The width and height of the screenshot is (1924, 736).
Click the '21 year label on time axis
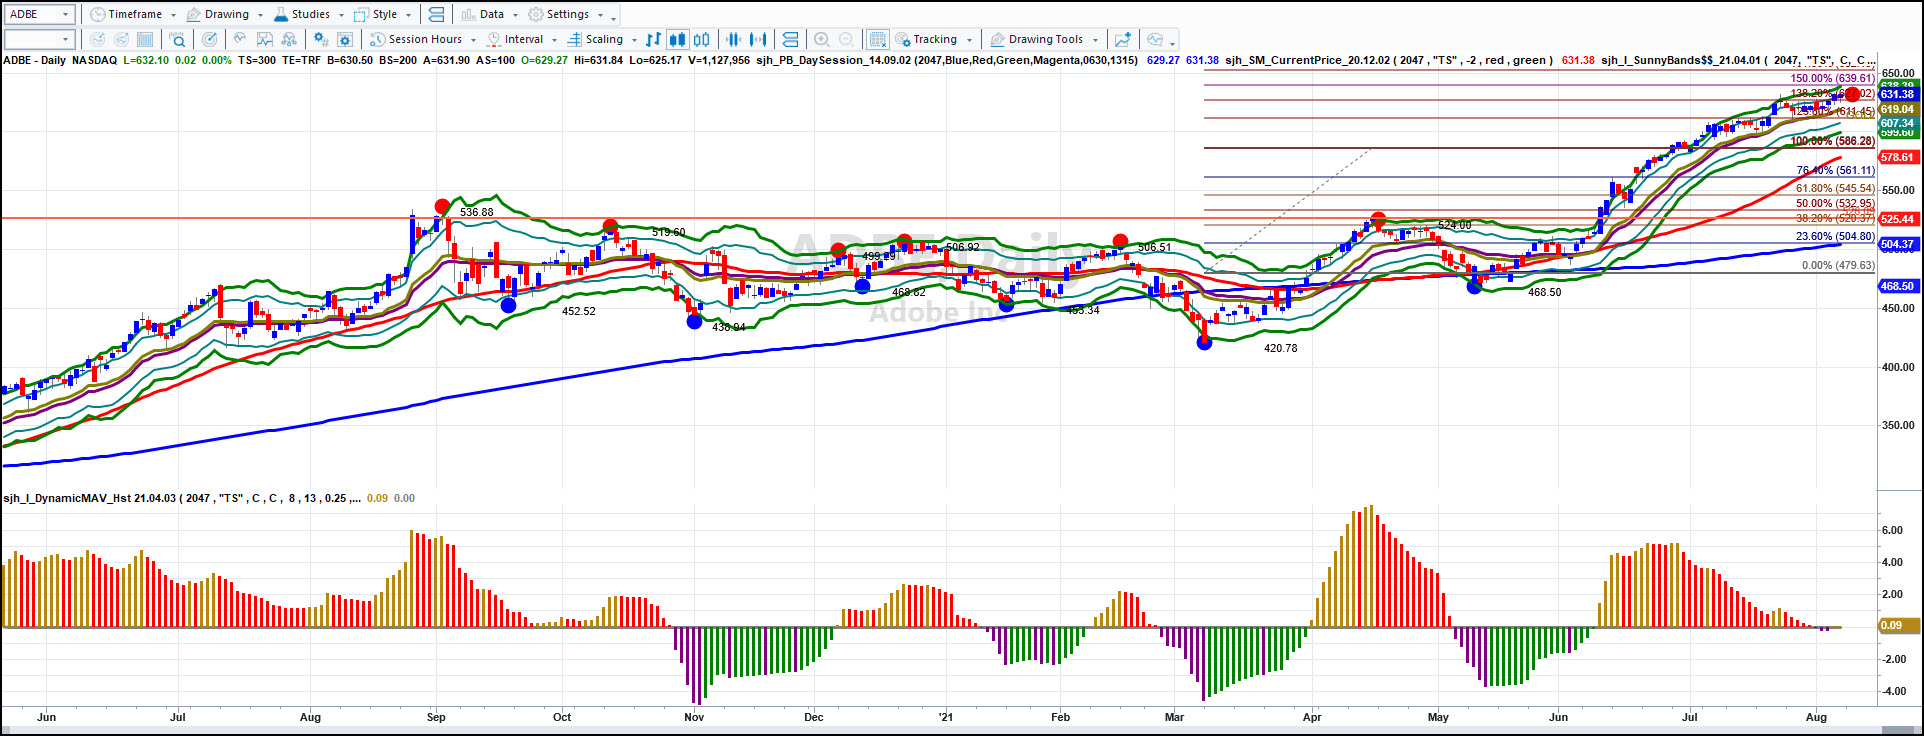[945, 717]
